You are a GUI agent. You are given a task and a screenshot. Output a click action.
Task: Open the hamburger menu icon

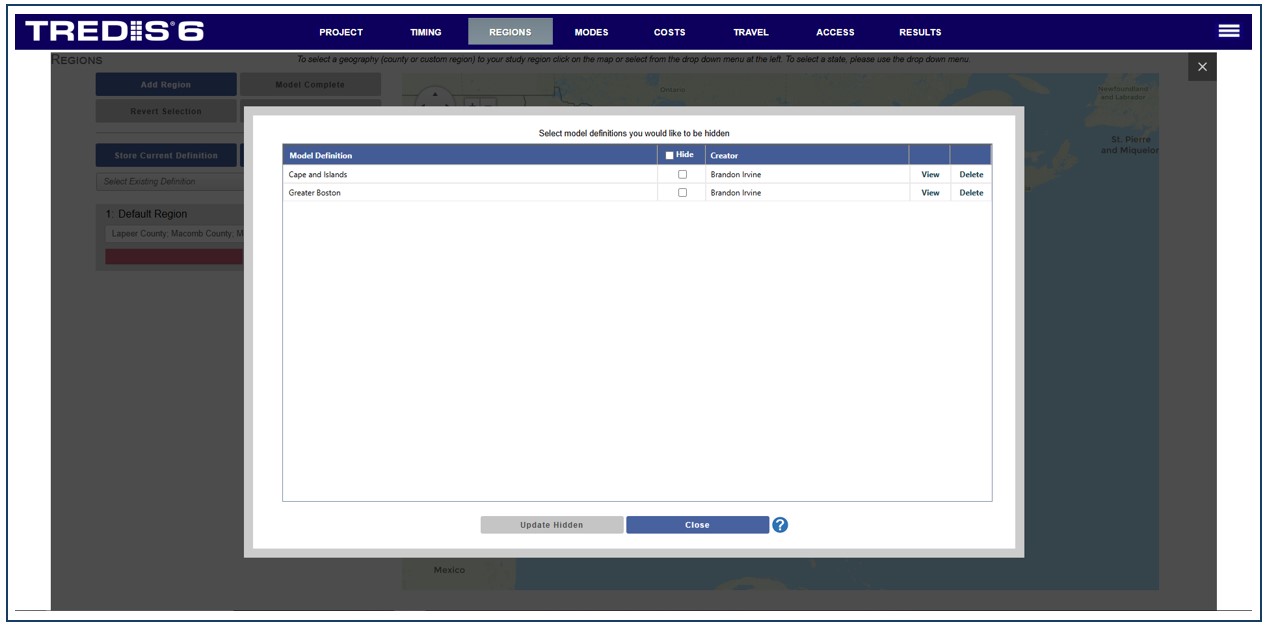coord(1229,31)
